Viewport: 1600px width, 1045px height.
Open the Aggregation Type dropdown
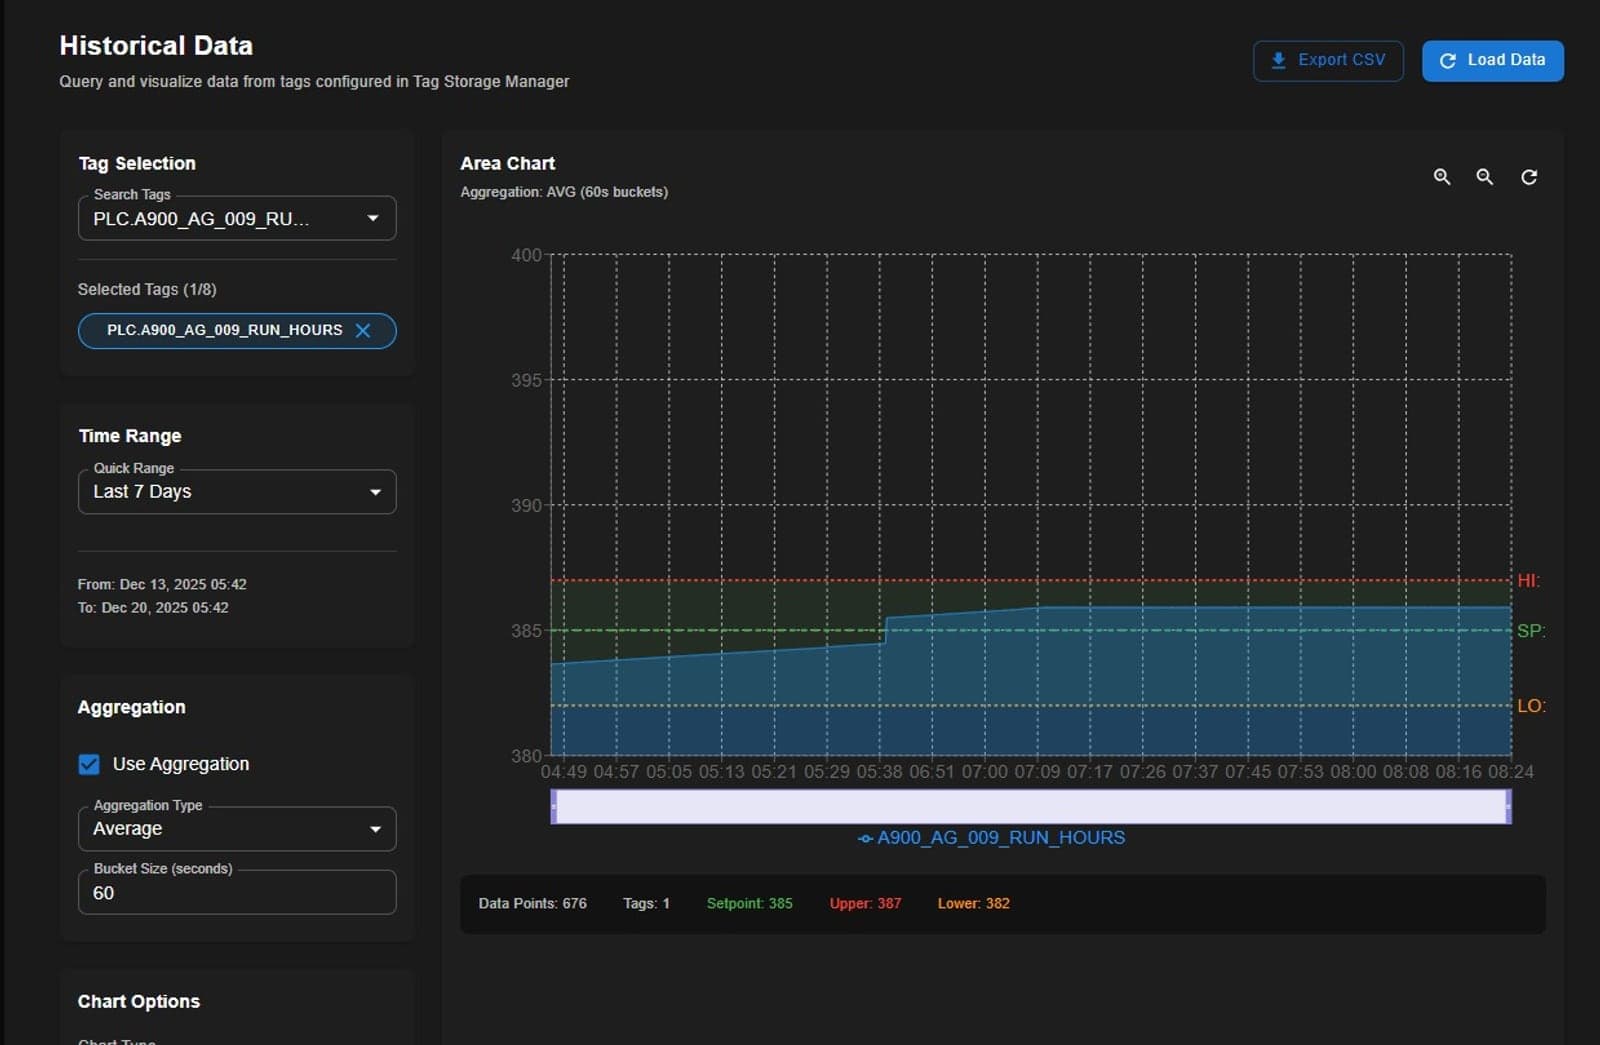(237, 829)
